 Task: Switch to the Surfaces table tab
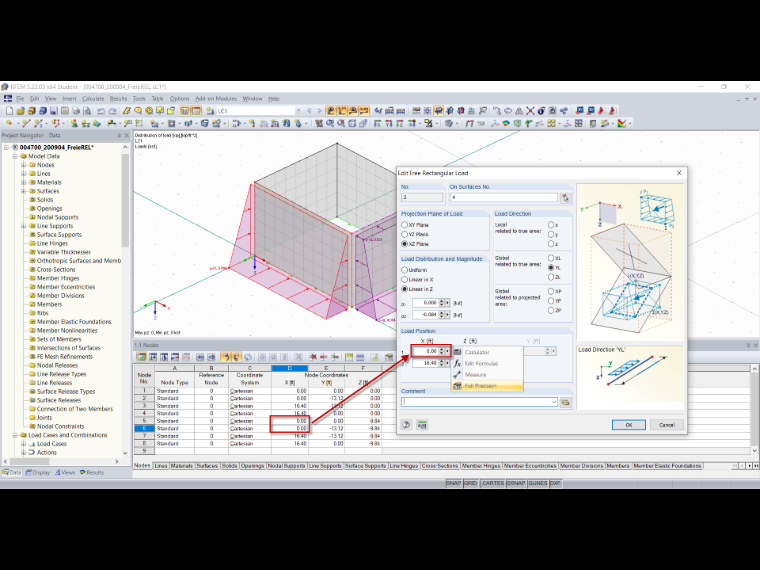tap(207, 466)
